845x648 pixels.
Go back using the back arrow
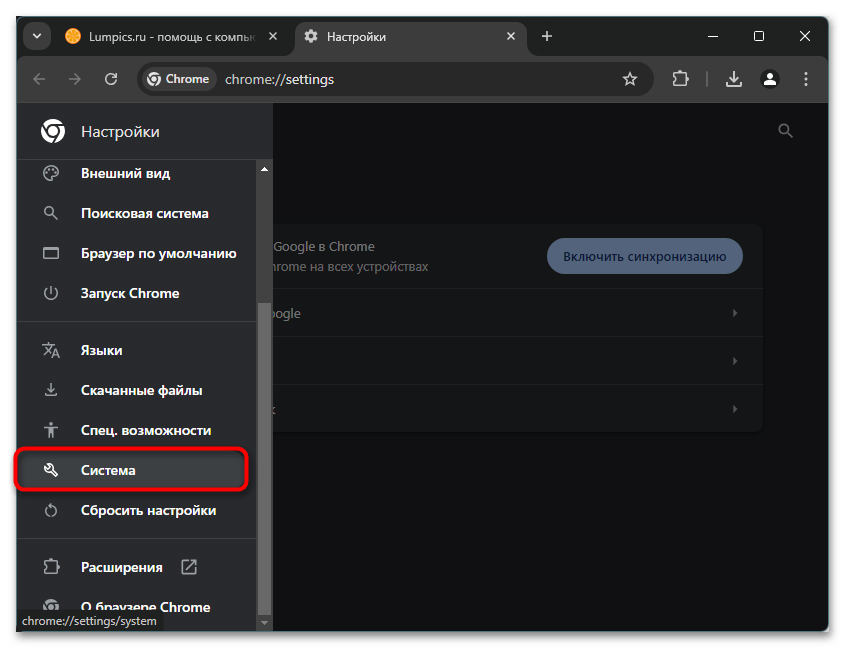click(39, 79)
